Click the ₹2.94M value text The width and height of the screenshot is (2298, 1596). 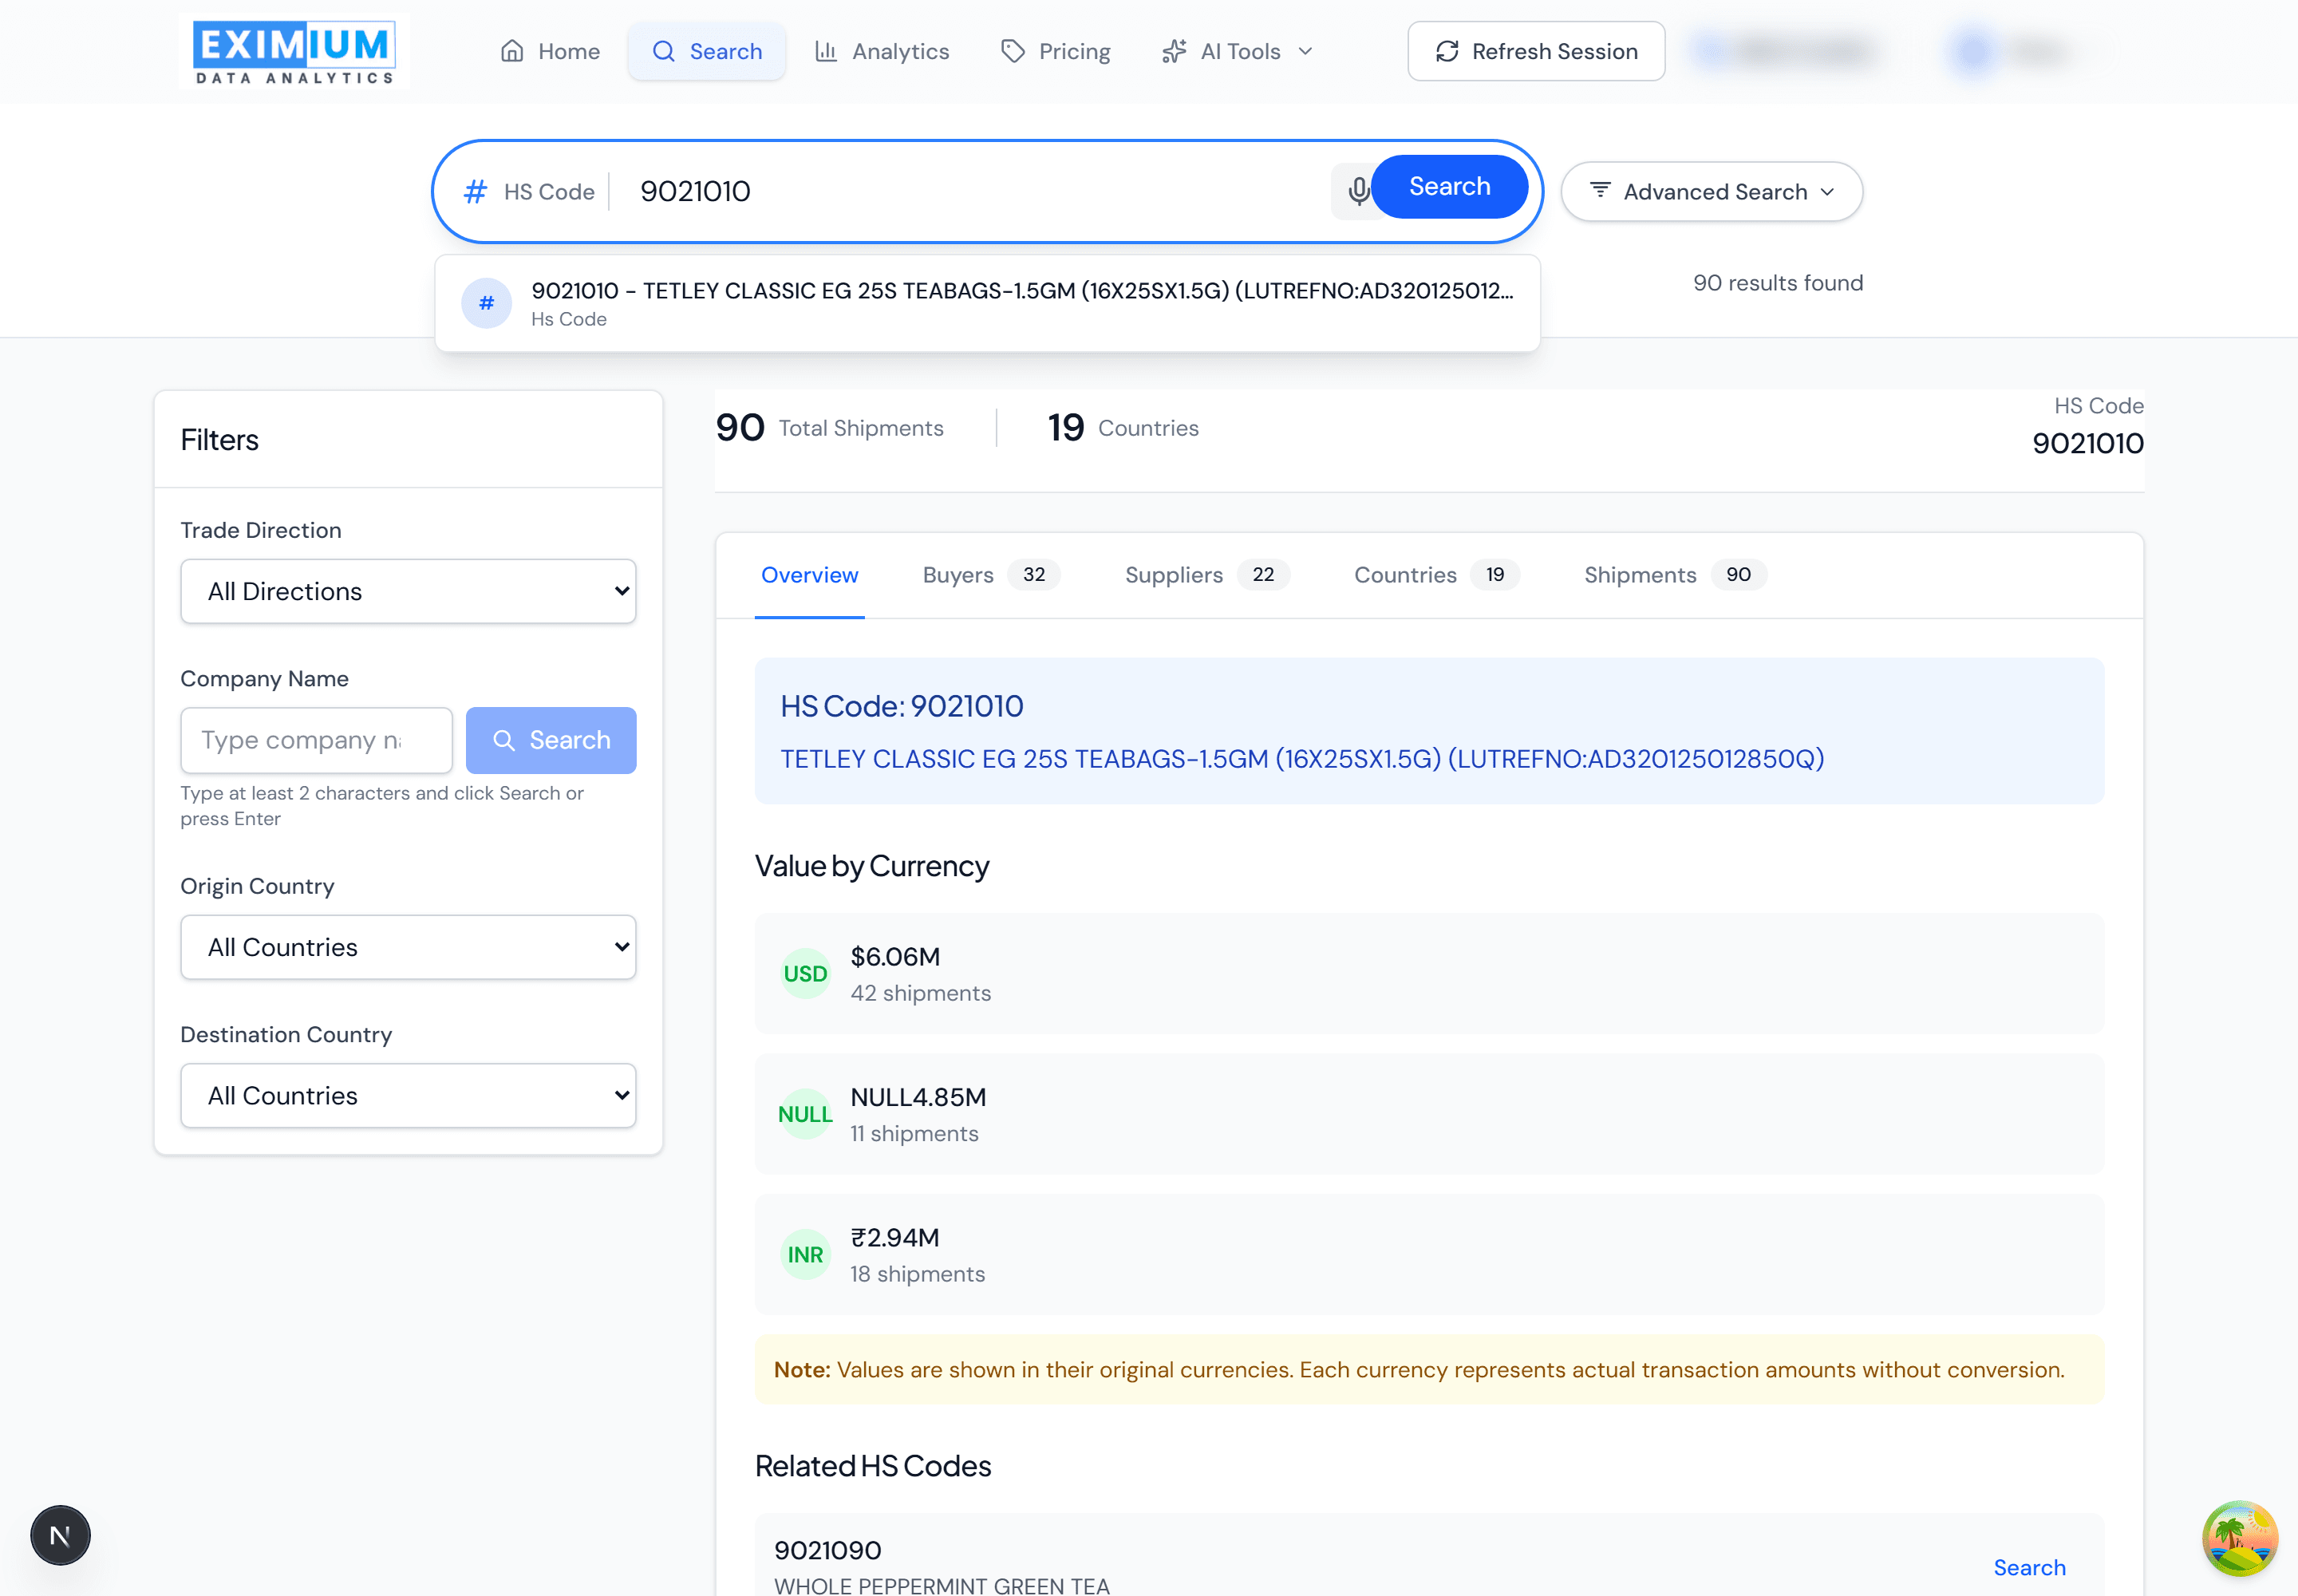pyautogui.click(x=895, y=1238)
